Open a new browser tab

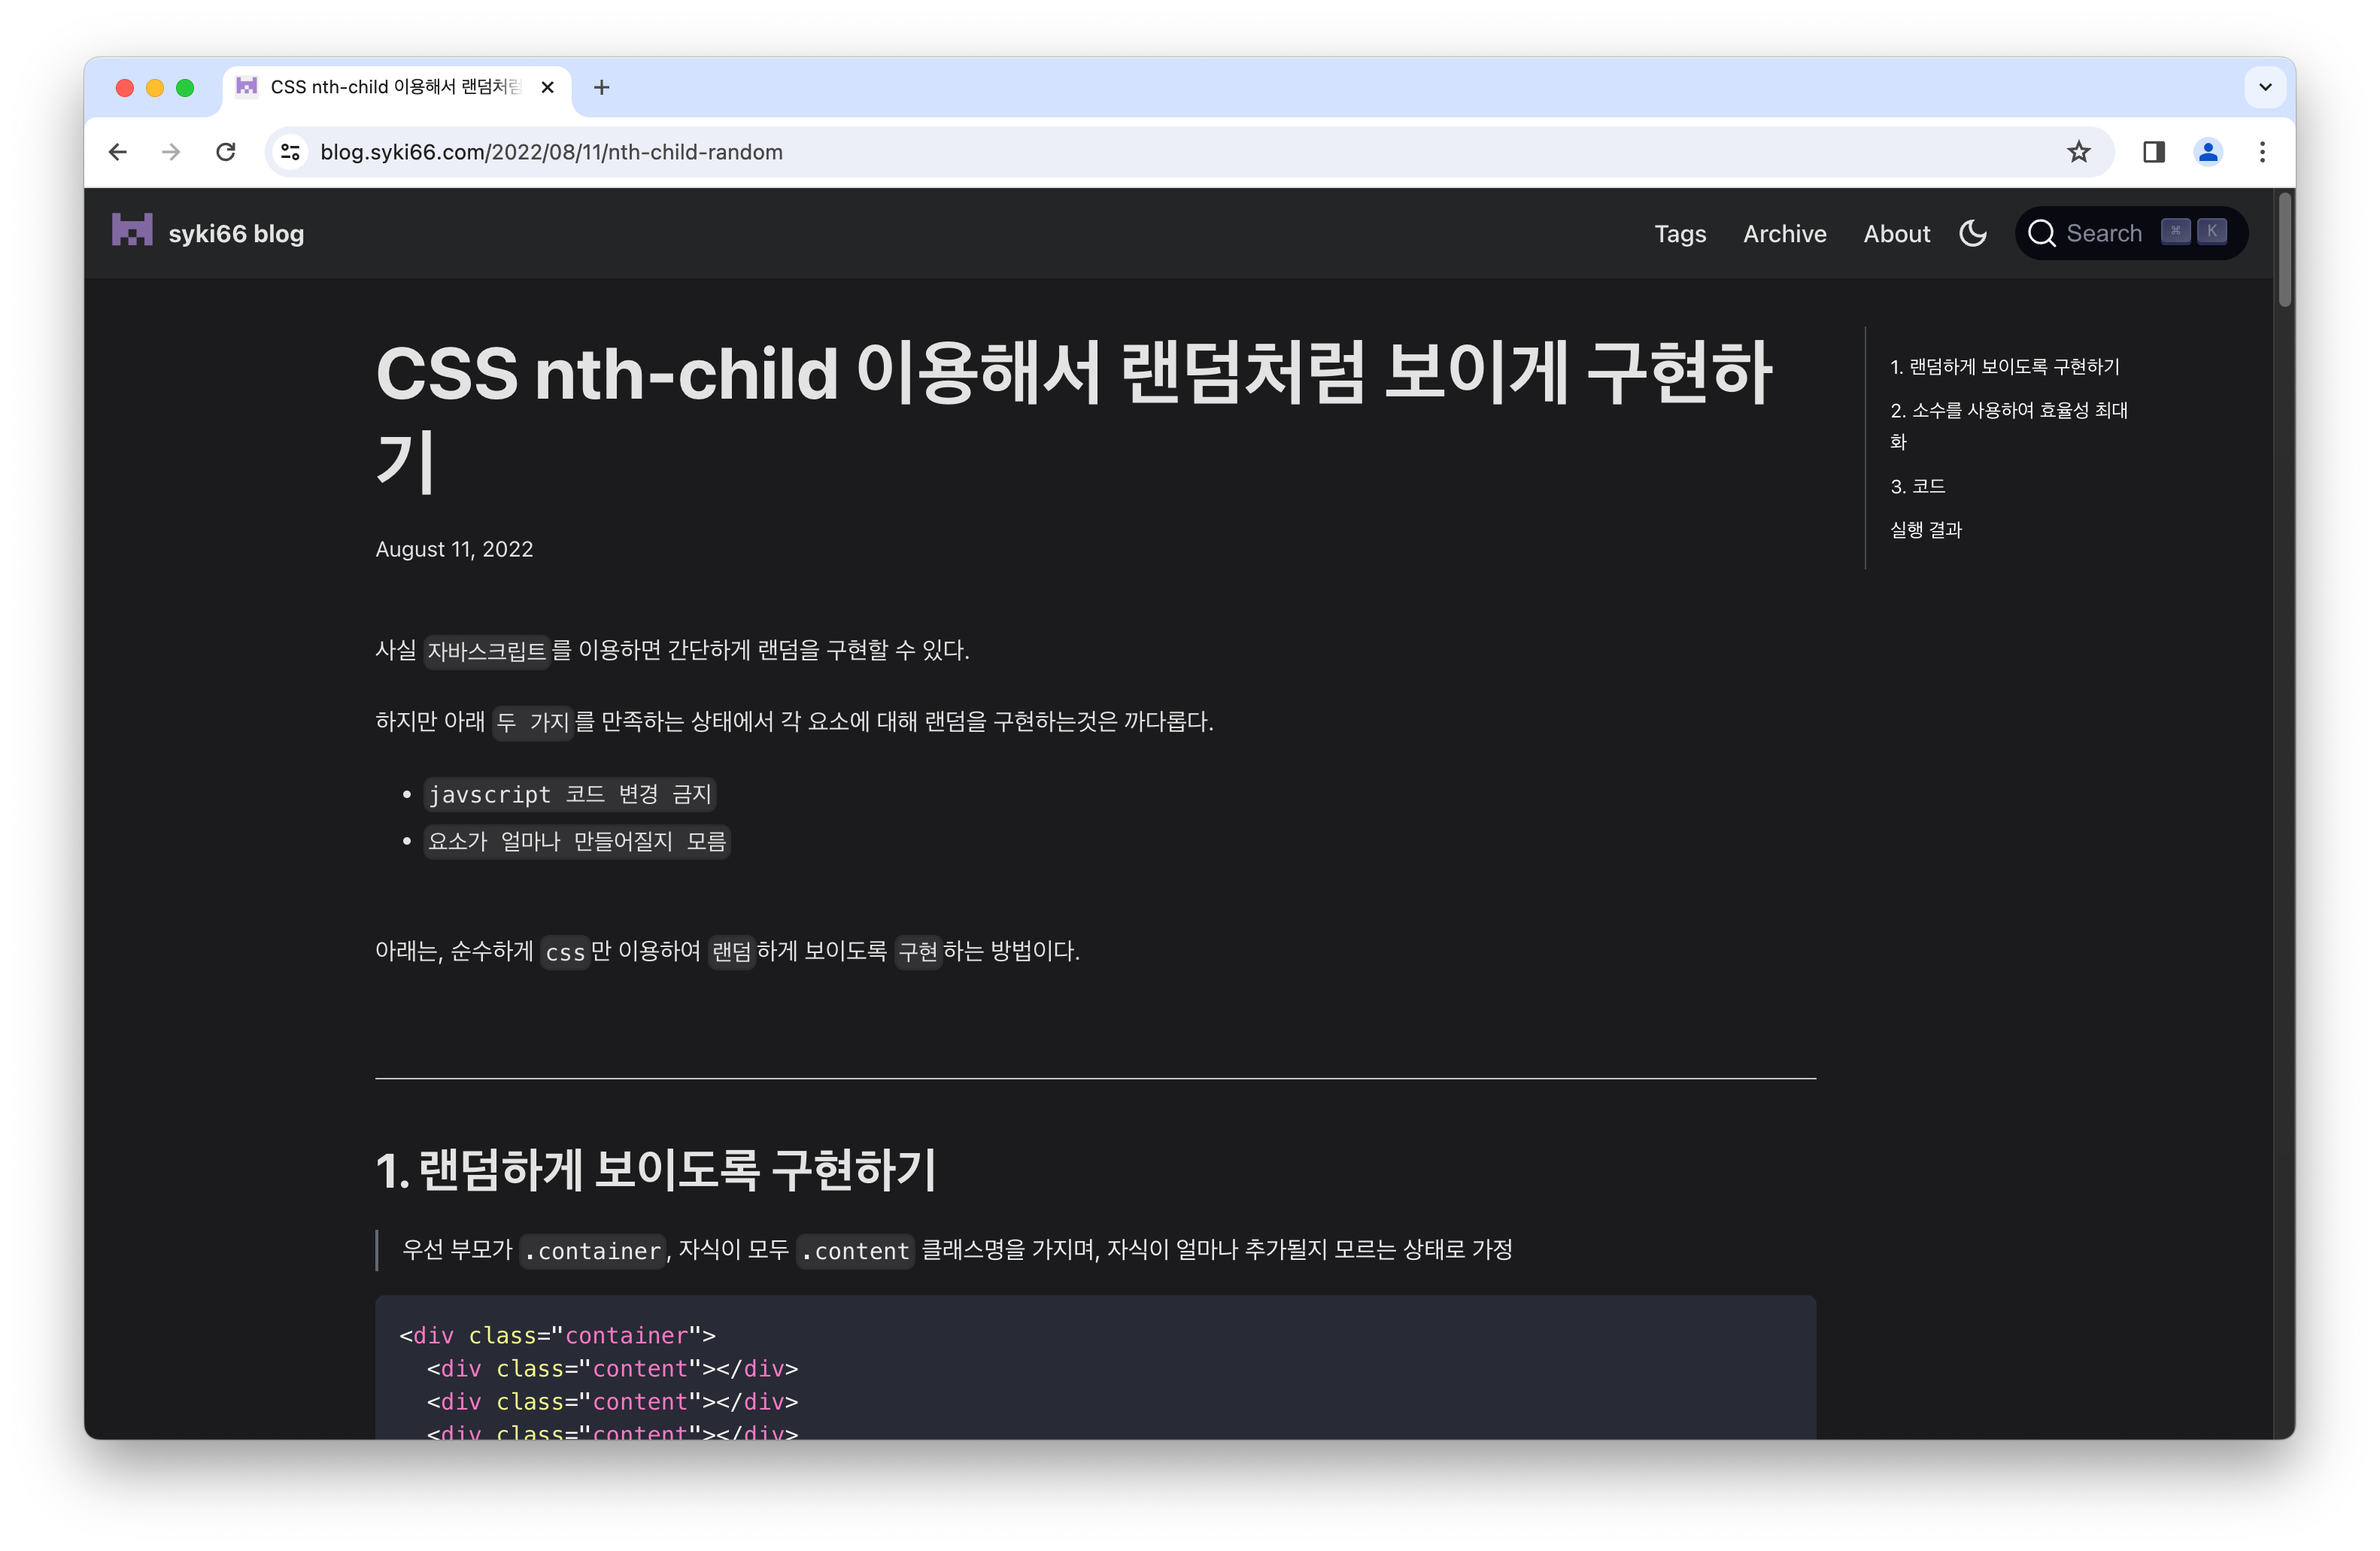(x=601, y=88)
